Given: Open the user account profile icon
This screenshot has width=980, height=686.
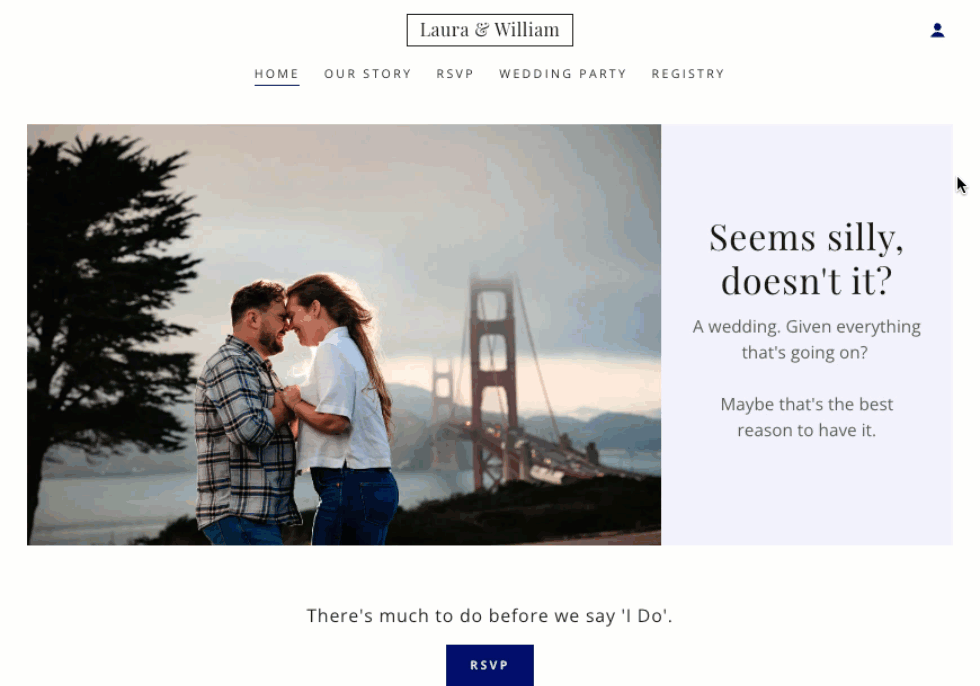Looking at the screenshot, I should pyautogui.click(x=937, y=30).
